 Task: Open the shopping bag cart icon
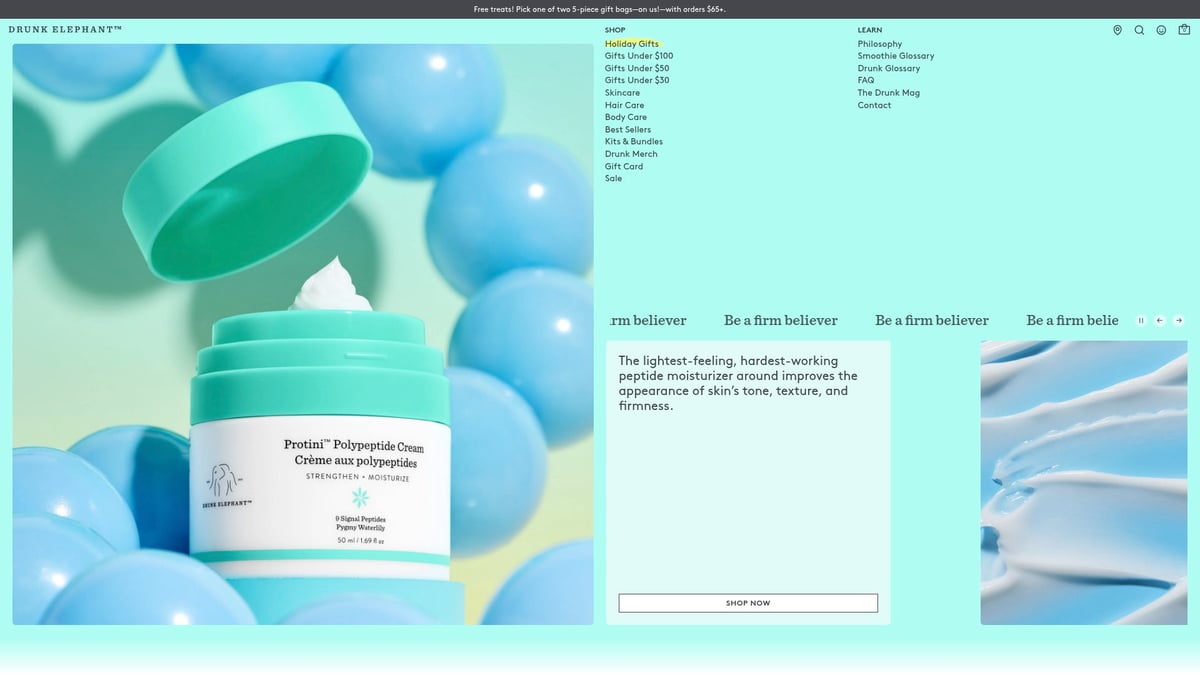click(x=1184, y=30)
